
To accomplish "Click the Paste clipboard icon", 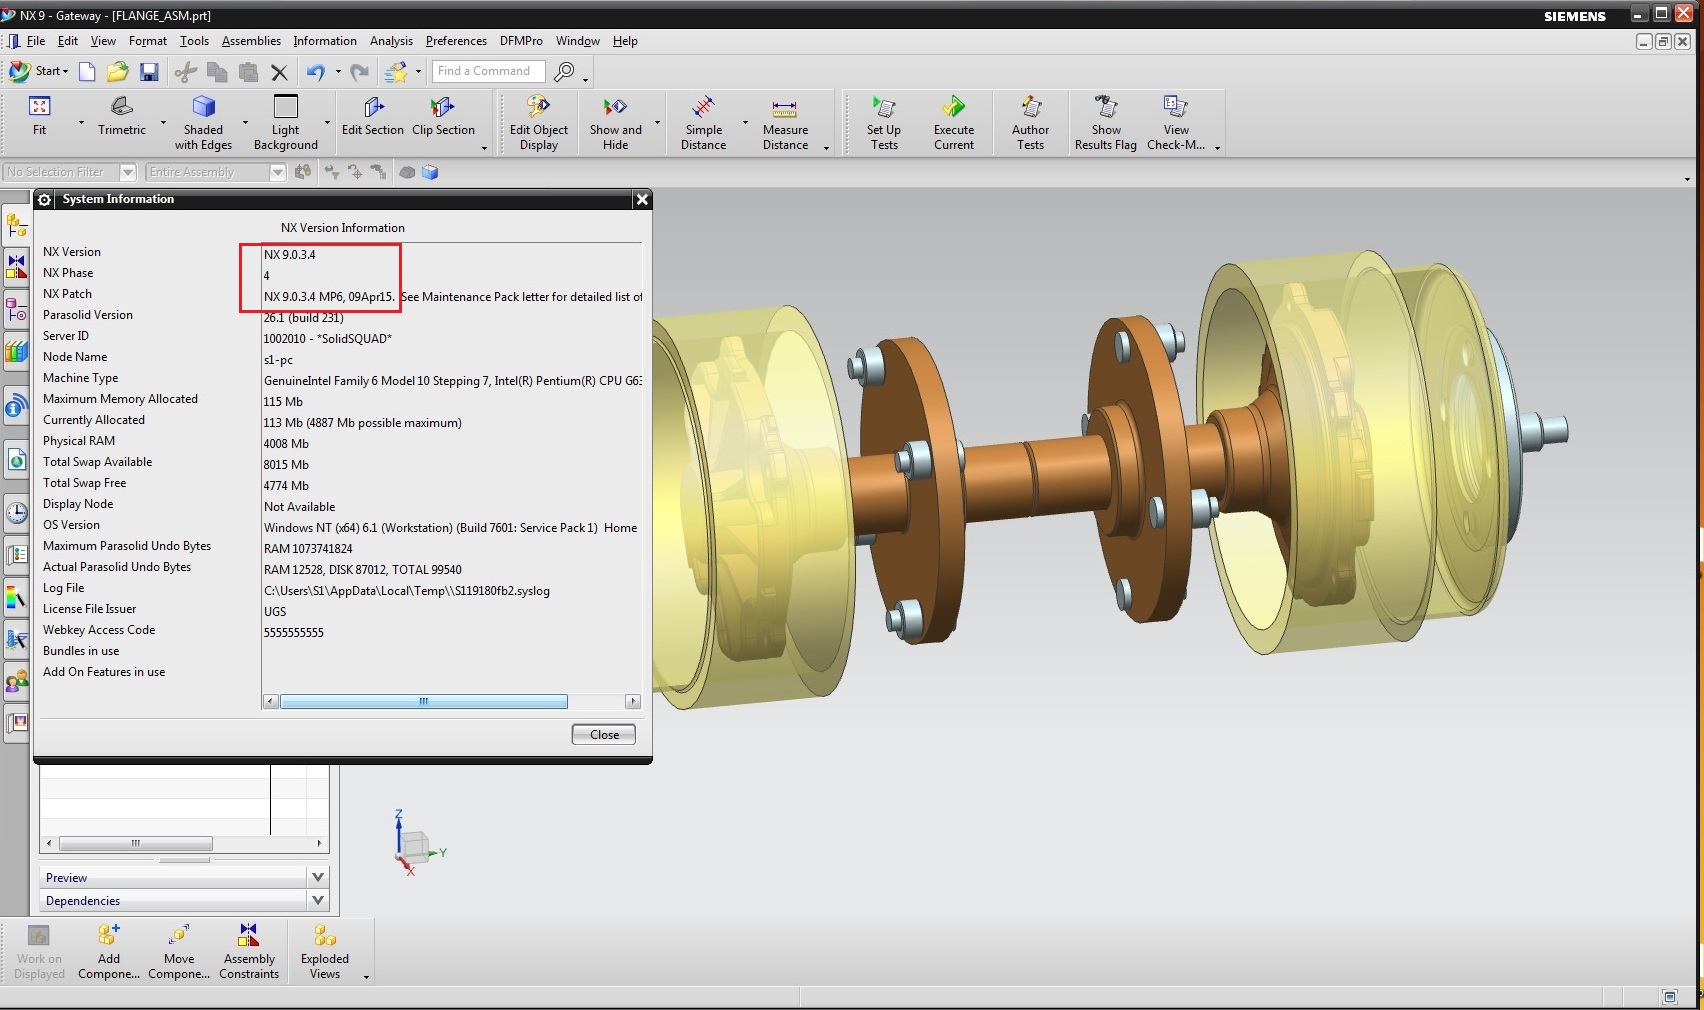I will coord(248,72).
